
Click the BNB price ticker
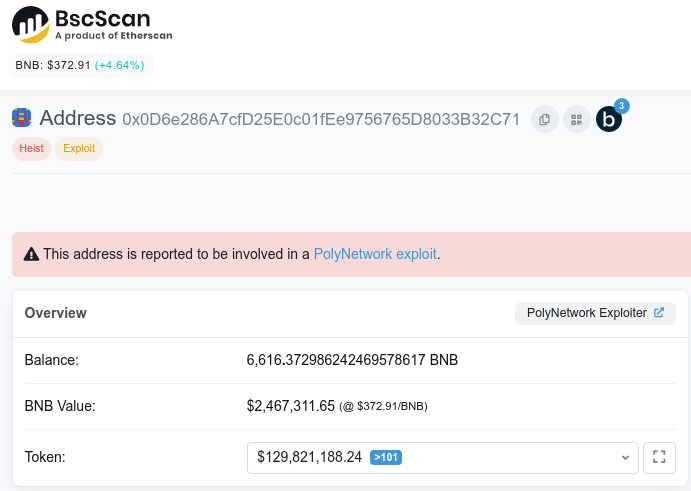(x=80, y=65)
